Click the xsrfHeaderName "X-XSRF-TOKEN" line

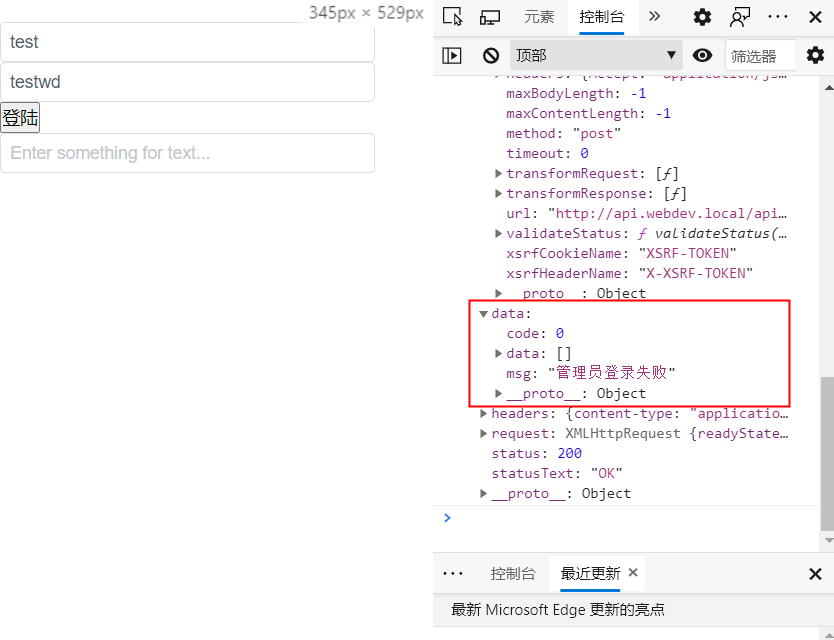pos(629,273)
